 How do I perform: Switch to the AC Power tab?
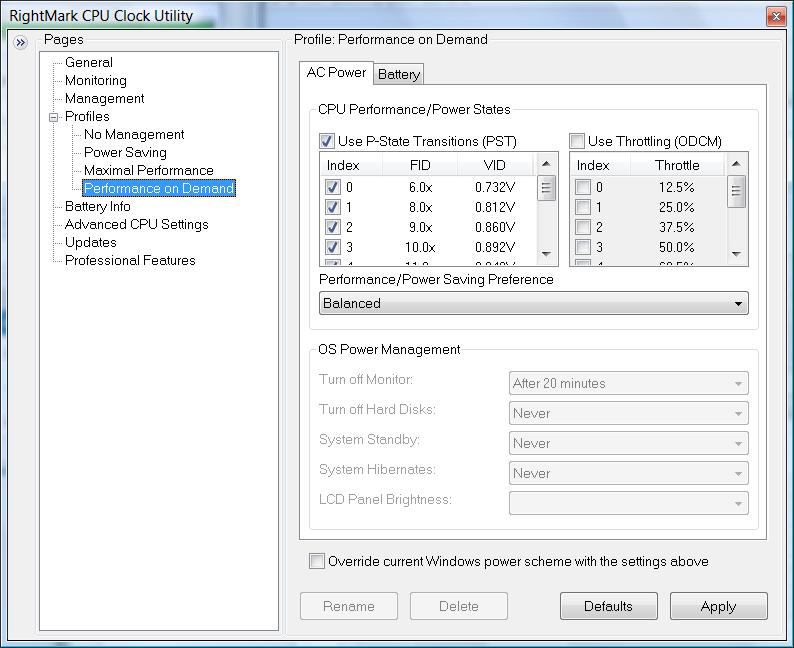(336, 72)
